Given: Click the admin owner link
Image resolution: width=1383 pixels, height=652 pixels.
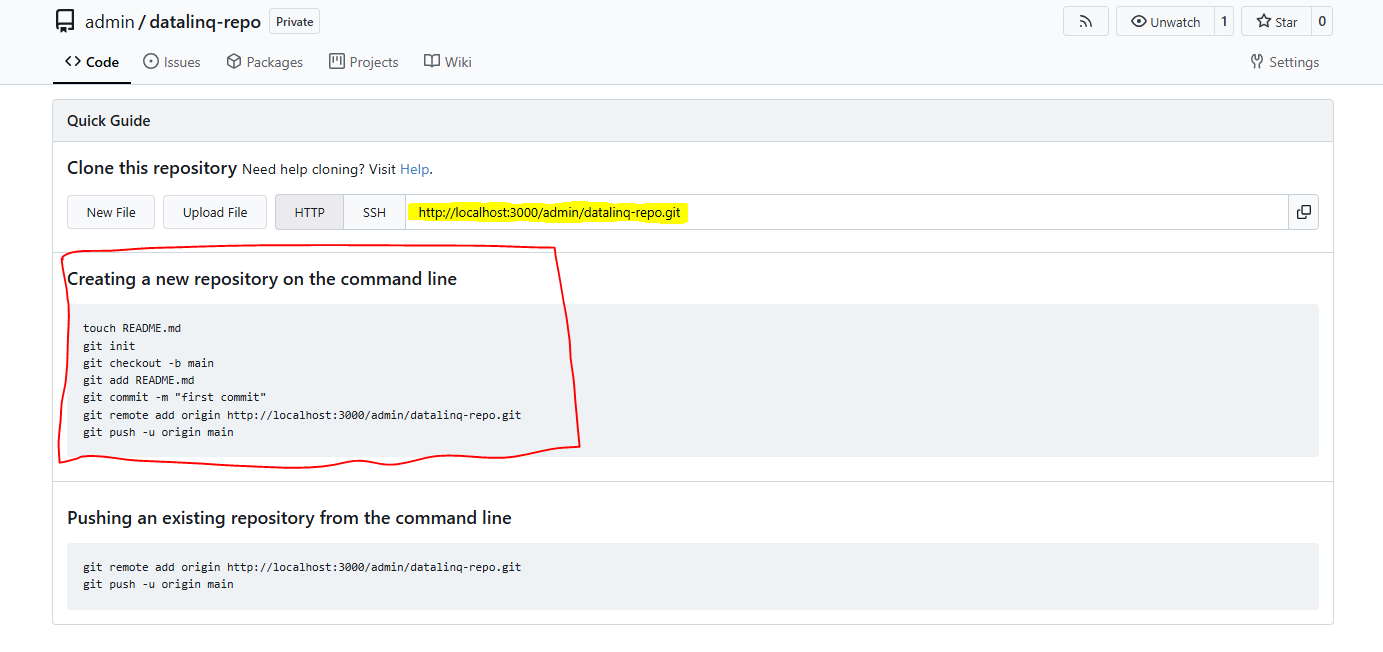Looking at the screenshot, I should pos(110,21).
